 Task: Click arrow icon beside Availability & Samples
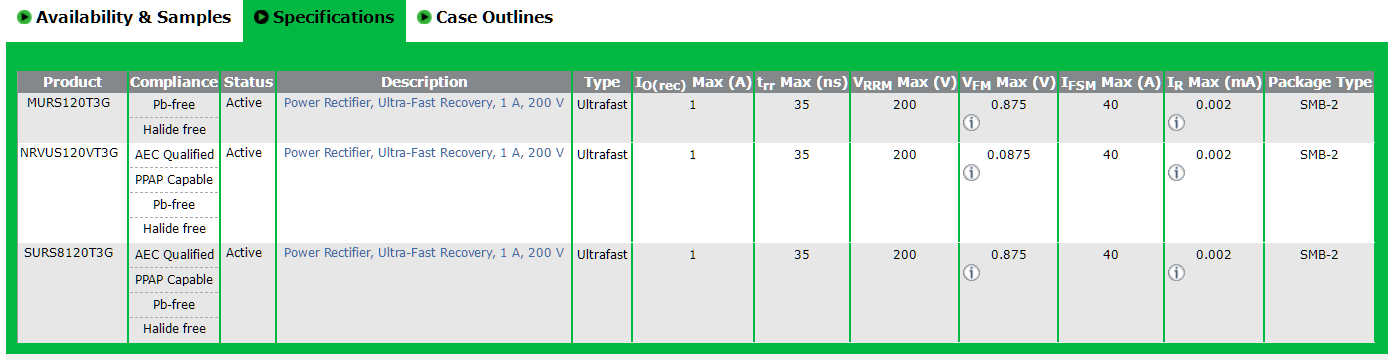pyautogui.click(x=24, y=17)
